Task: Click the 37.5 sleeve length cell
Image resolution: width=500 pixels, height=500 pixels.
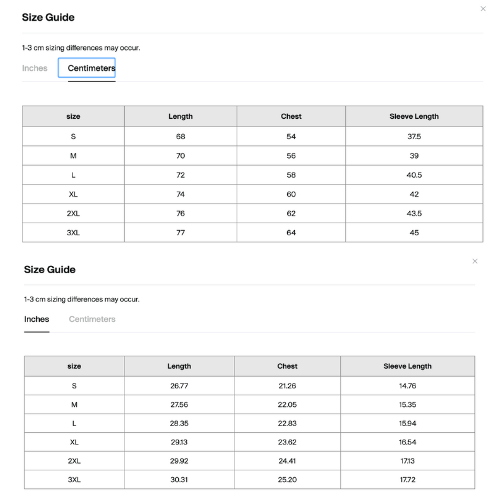Action: click(x=414, y=136)
